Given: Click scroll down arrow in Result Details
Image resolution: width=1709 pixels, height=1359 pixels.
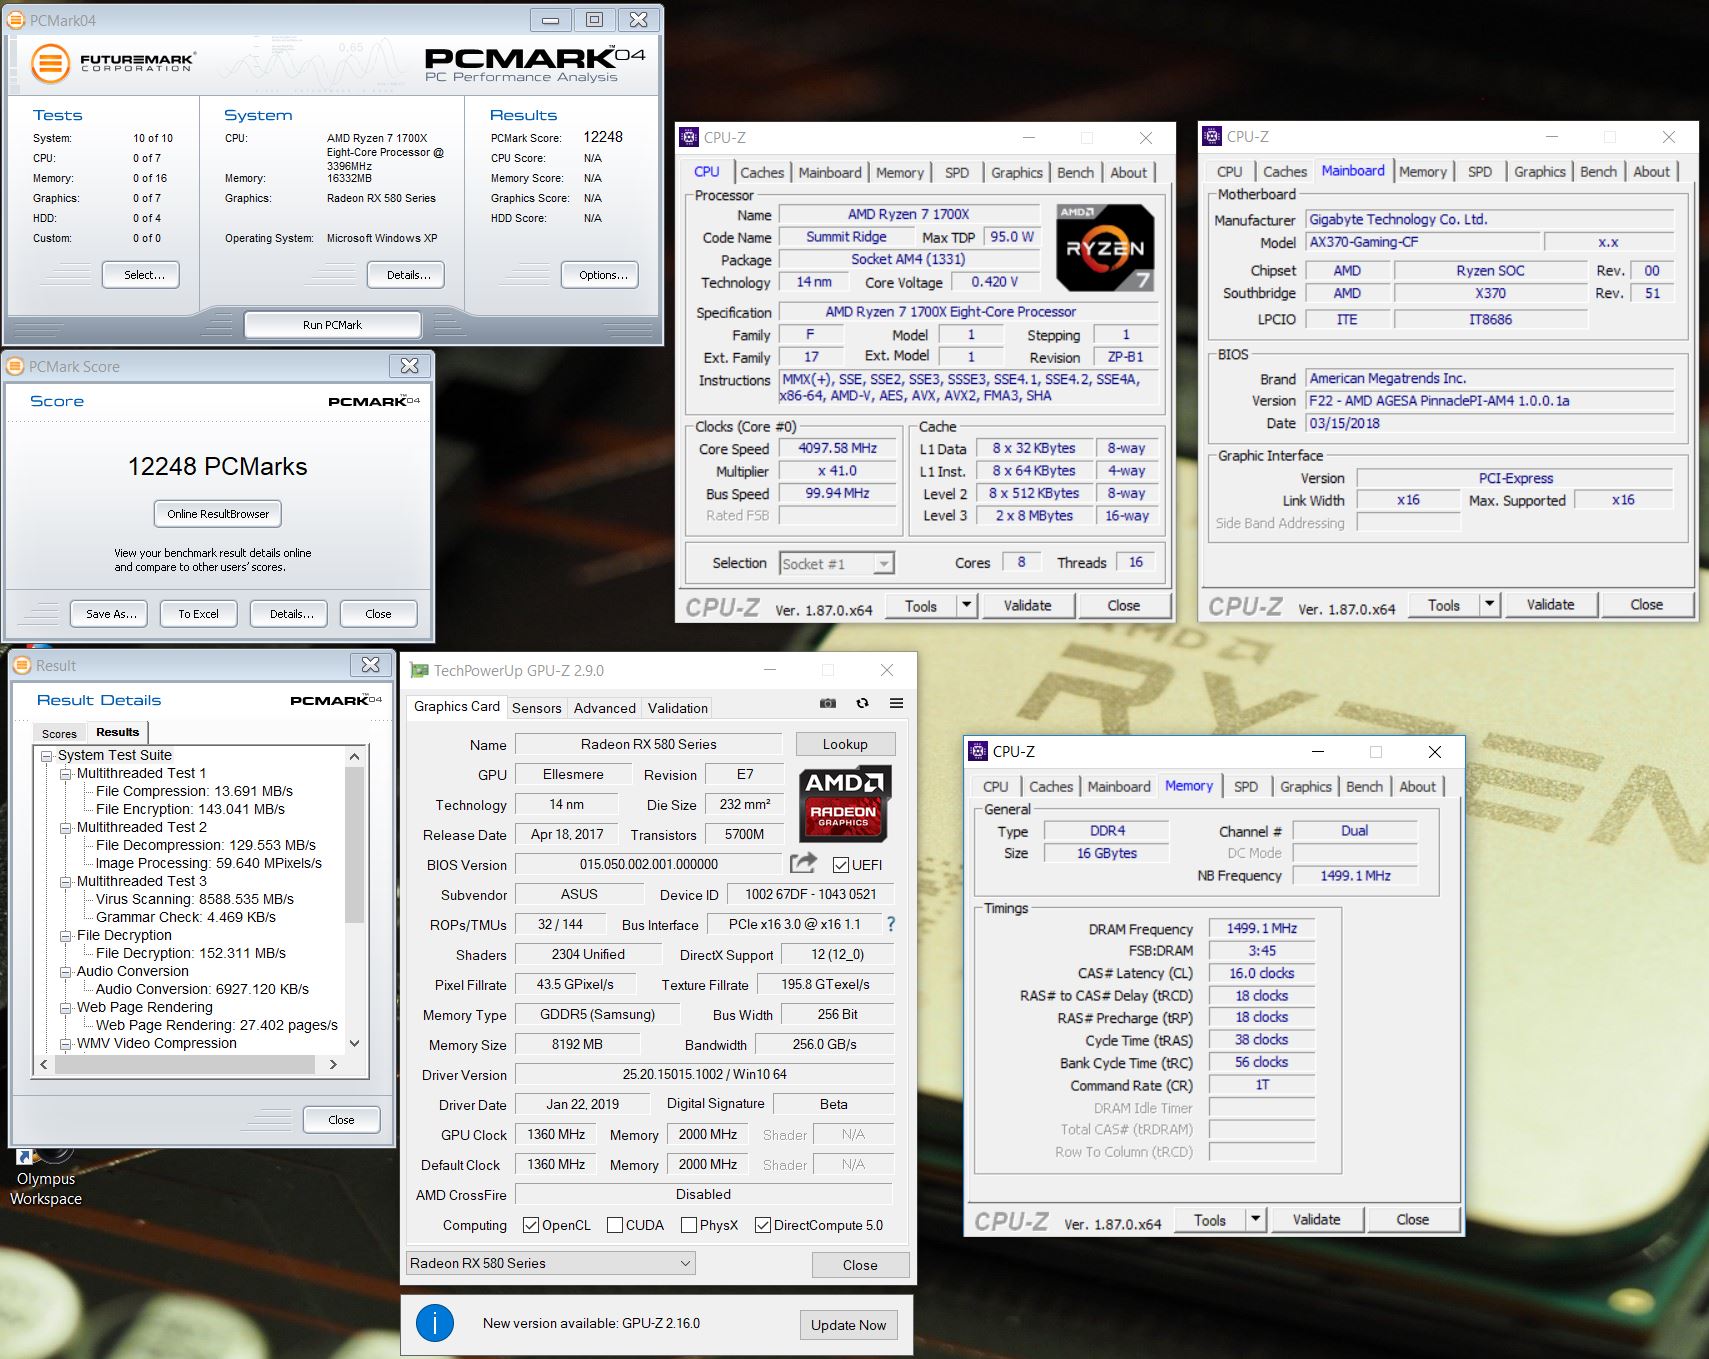Looking at the screenshot, I should pos(354,1043).
